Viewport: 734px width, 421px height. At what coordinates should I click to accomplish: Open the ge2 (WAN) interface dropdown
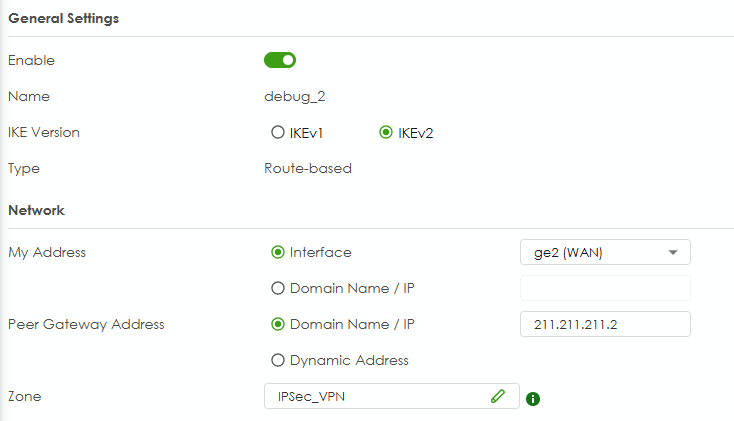(605, 252)
